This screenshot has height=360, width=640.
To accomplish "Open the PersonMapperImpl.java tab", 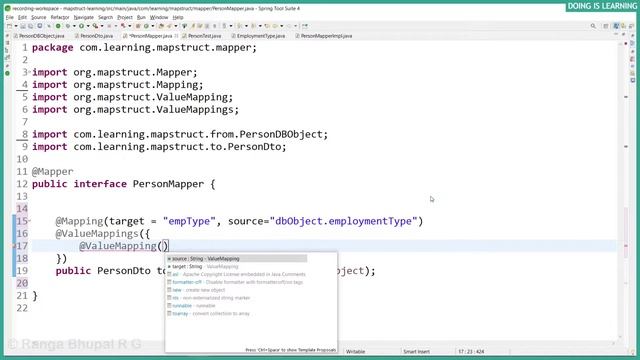I will point(324,36).
